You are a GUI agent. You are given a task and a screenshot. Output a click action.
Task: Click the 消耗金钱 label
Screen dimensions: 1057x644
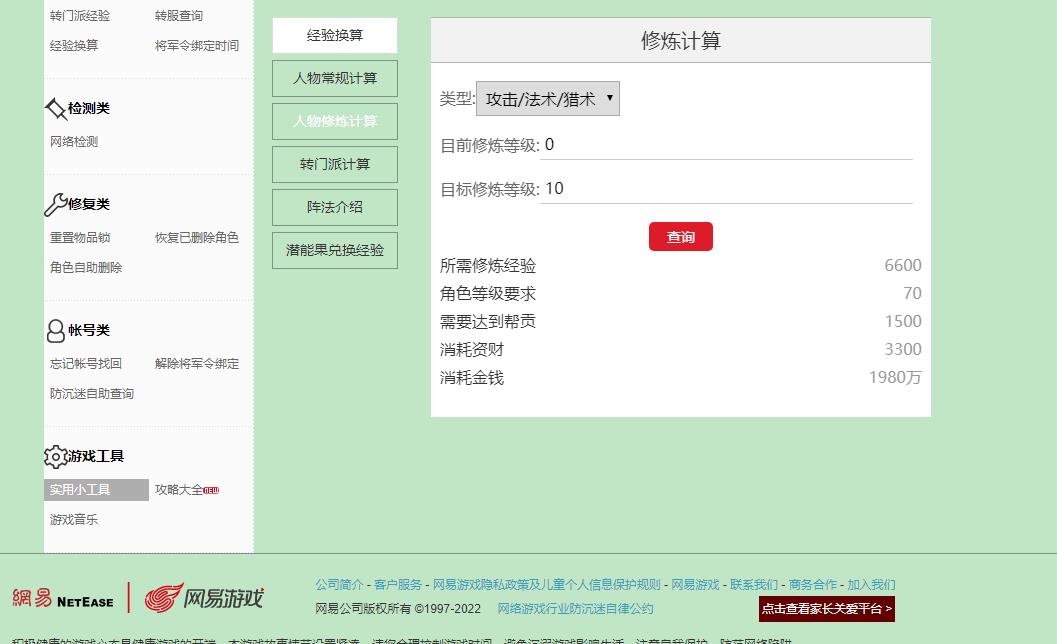click(472, 378)
